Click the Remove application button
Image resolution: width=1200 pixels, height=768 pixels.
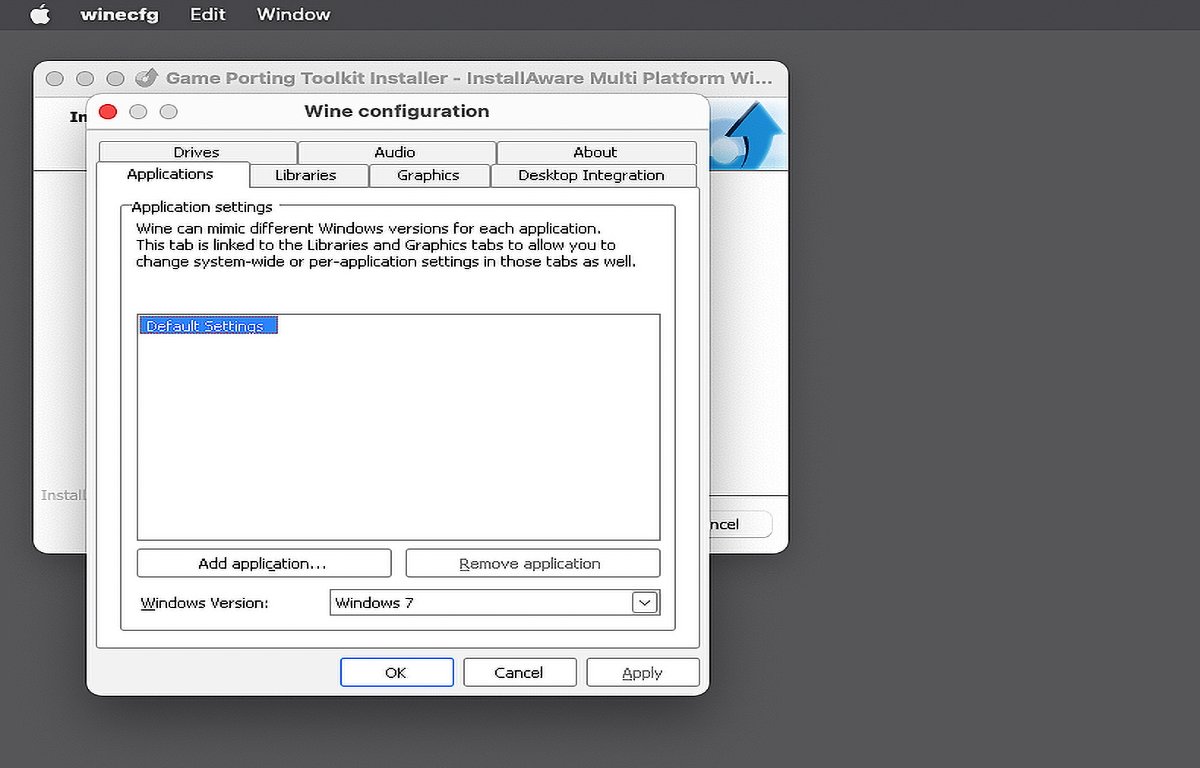pyautogui.click(x=532, y=563)
